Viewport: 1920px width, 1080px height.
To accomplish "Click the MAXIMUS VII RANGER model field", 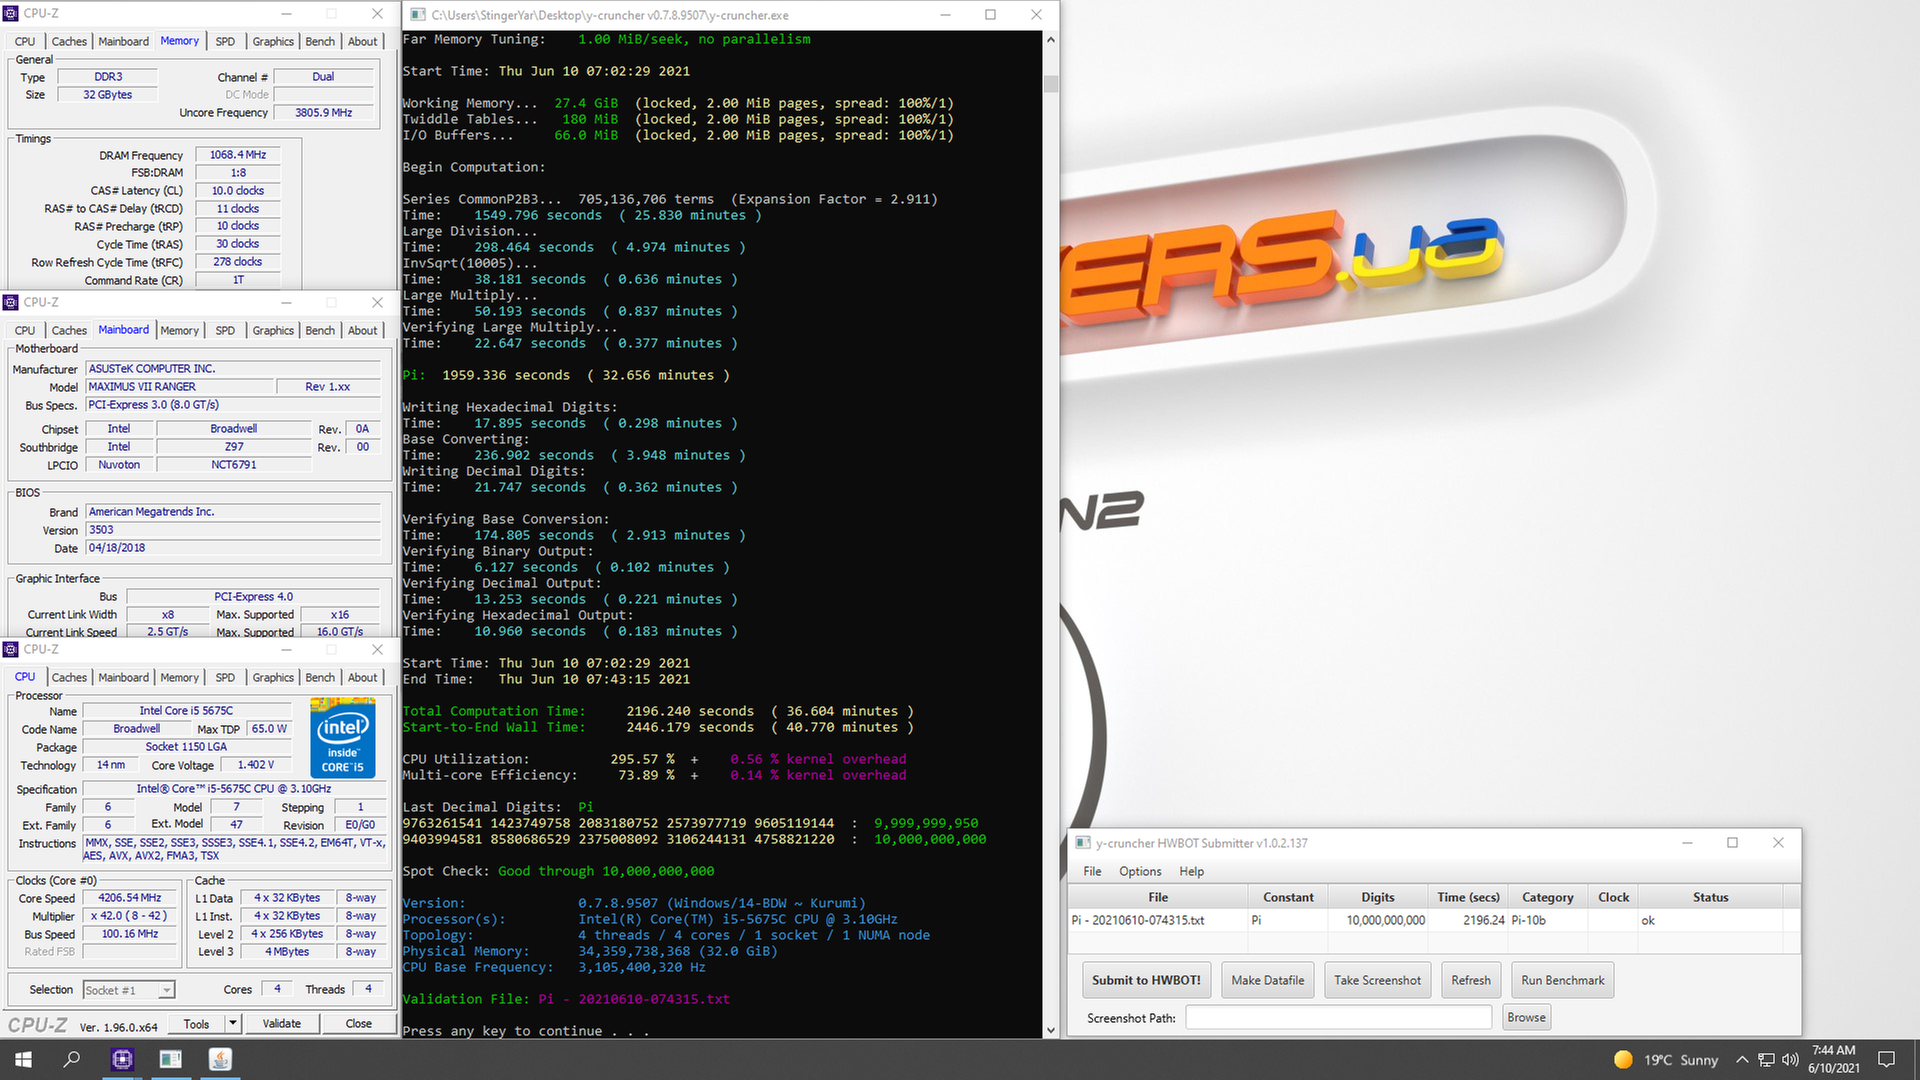I will pyautogui.click(x=180, y=387).
